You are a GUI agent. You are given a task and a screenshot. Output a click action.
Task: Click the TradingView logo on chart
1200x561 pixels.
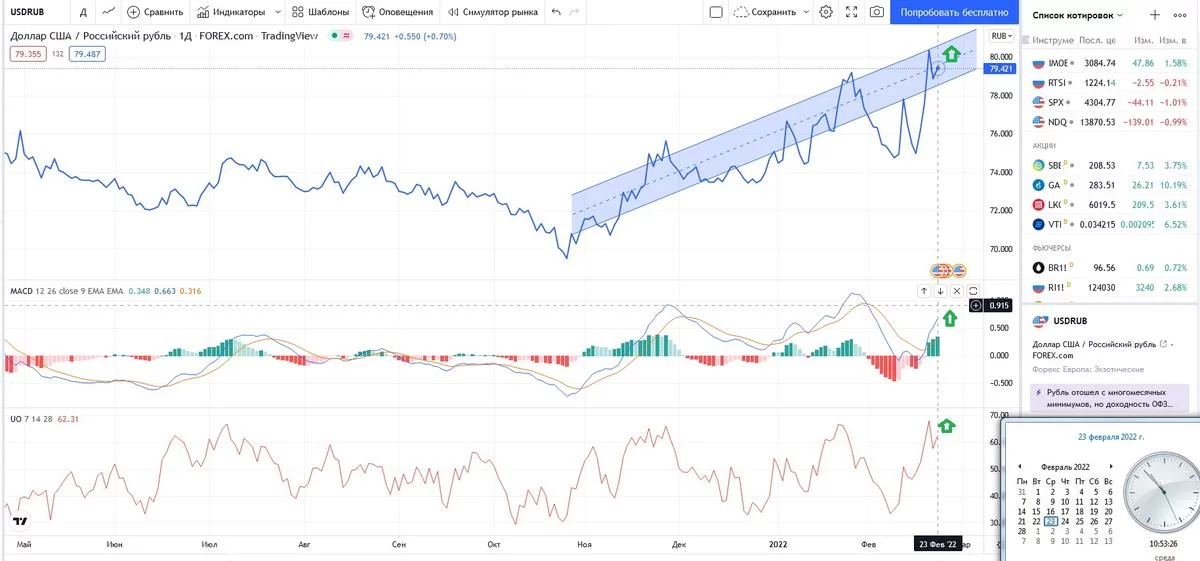[x=19, y=521]
